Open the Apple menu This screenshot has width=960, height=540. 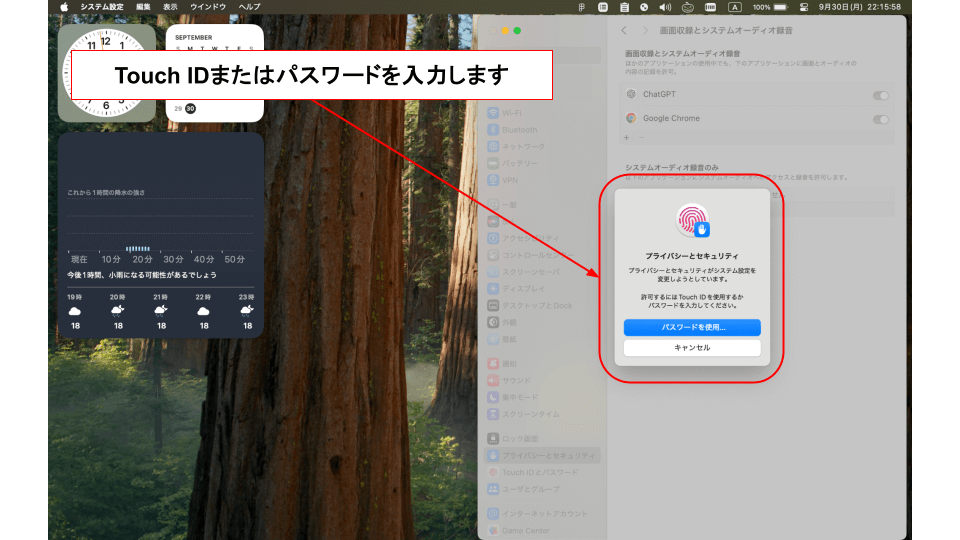(65, 7)
